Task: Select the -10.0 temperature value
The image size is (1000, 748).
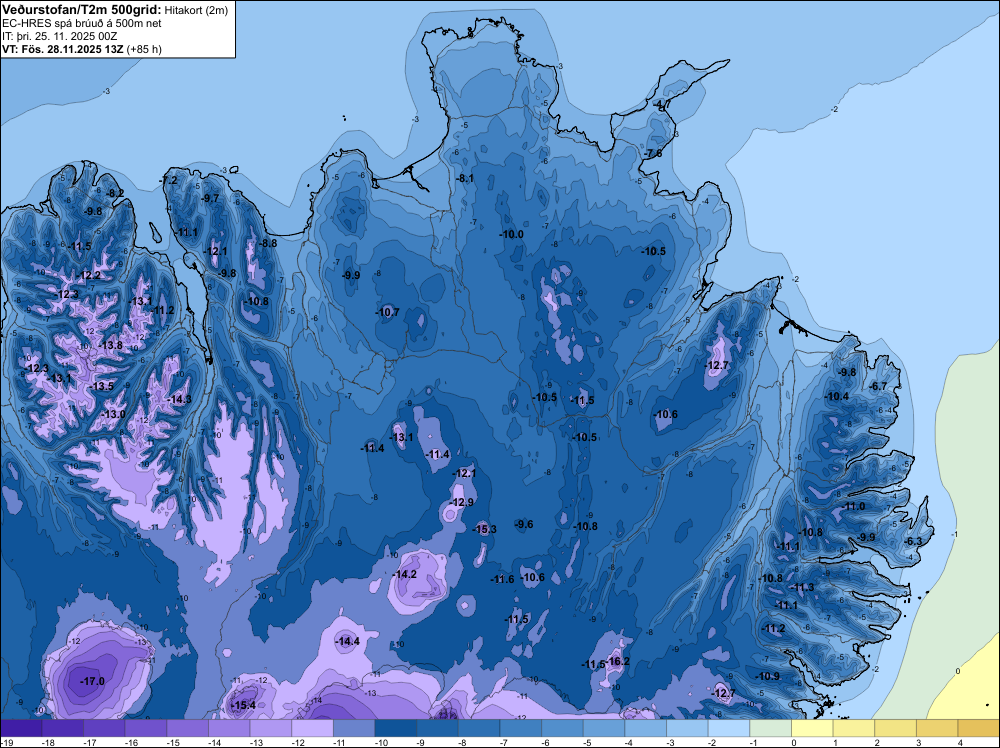Action: 511,235
